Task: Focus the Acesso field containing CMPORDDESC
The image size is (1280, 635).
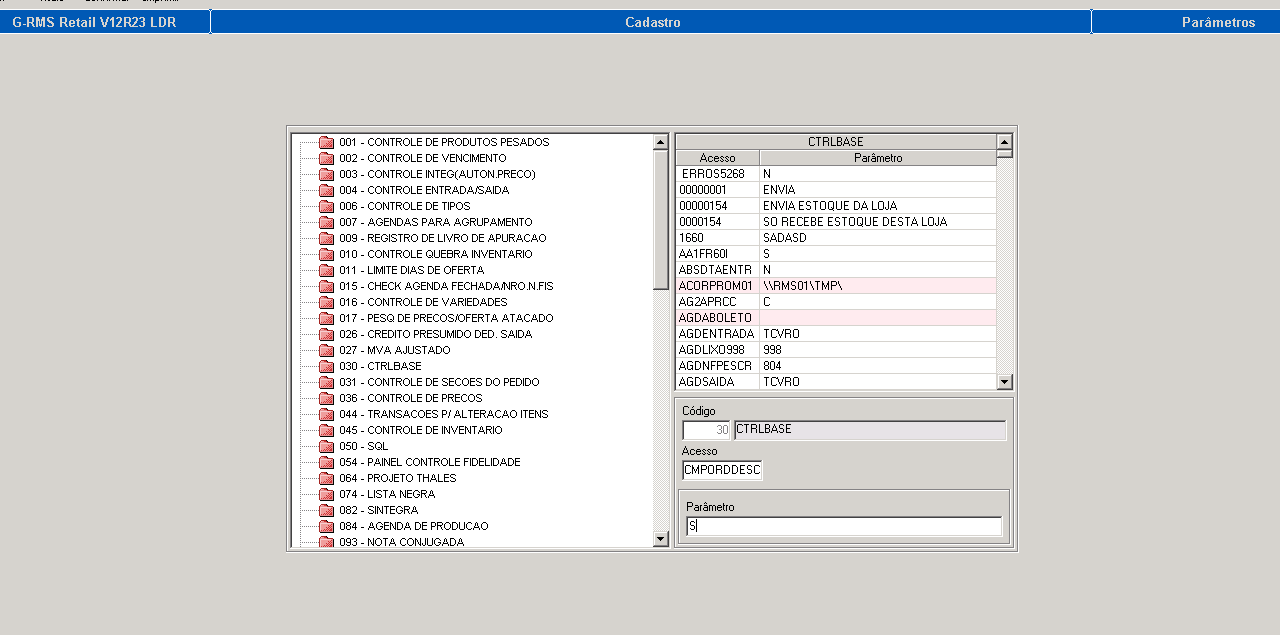Action: pos(722,470)
